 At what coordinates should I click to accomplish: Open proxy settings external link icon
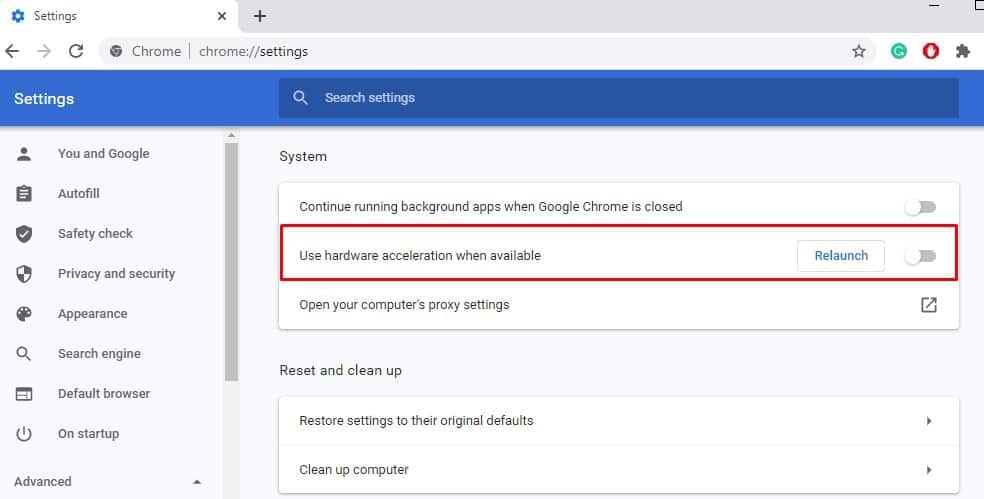(x=928, y=305)
